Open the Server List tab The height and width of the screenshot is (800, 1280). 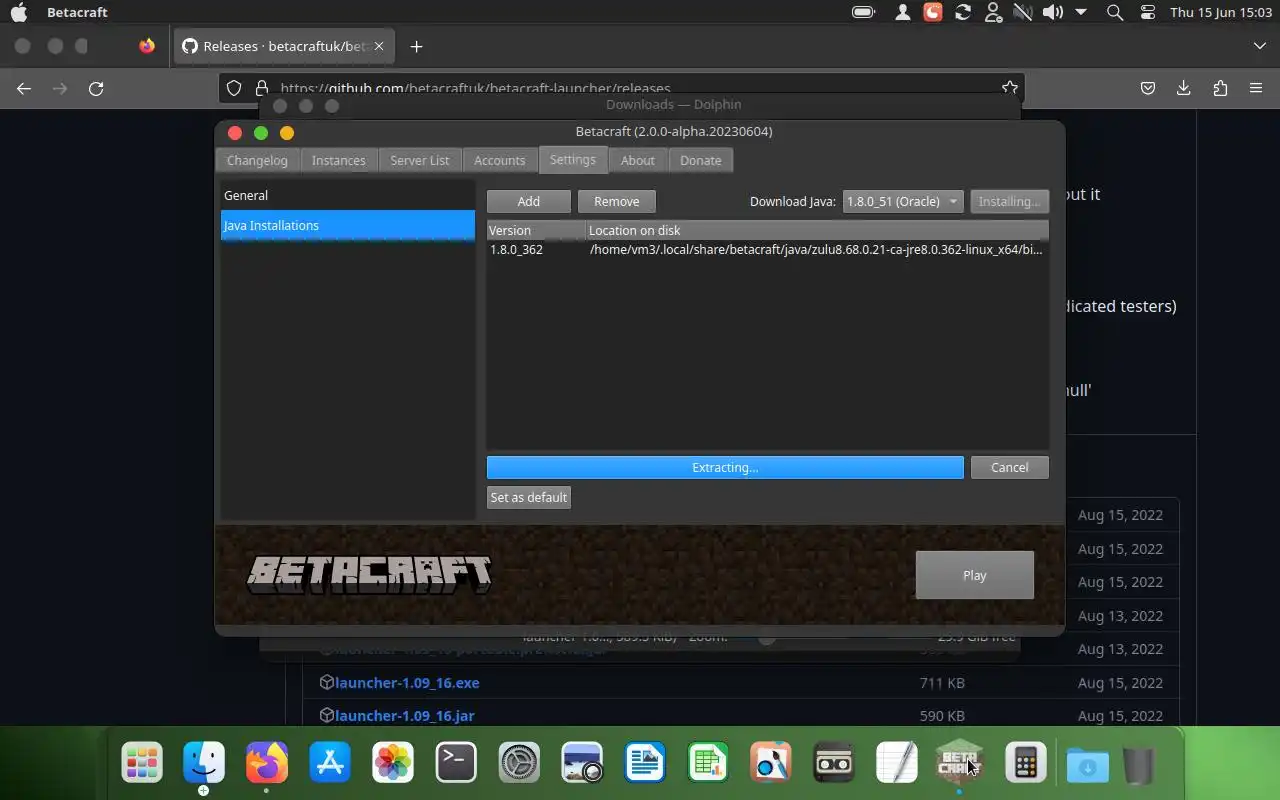(419, 160)
